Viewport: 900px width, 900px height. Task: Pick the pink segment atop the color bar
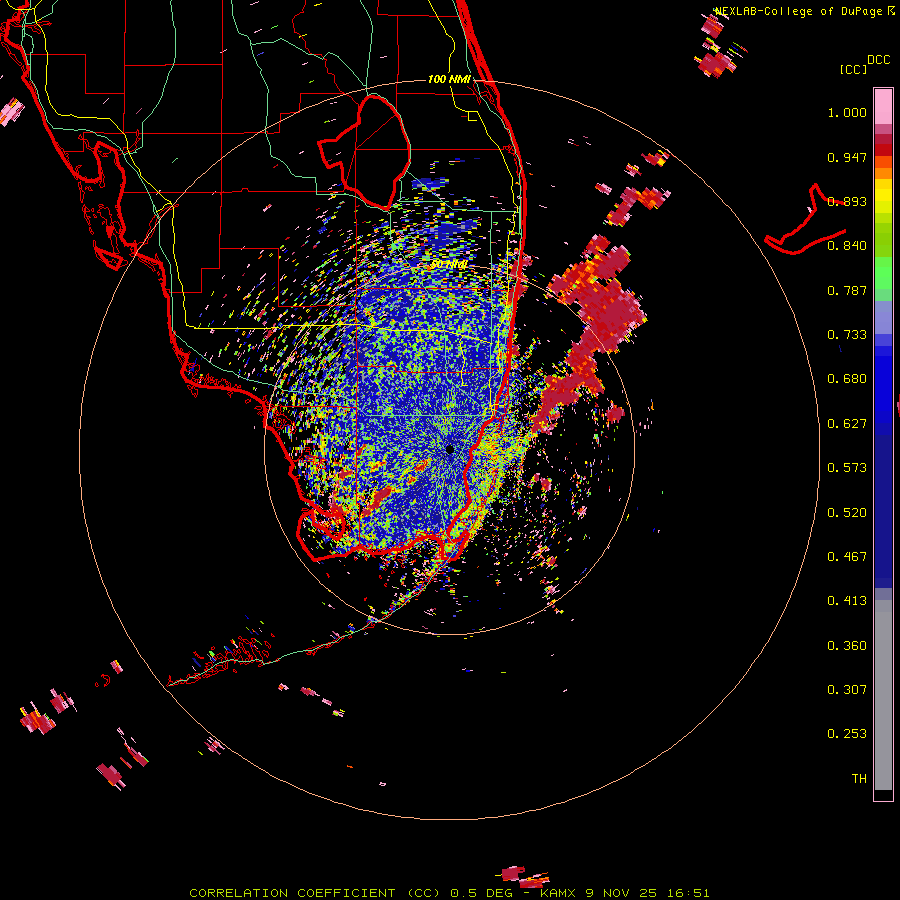(x=883, y=107)
